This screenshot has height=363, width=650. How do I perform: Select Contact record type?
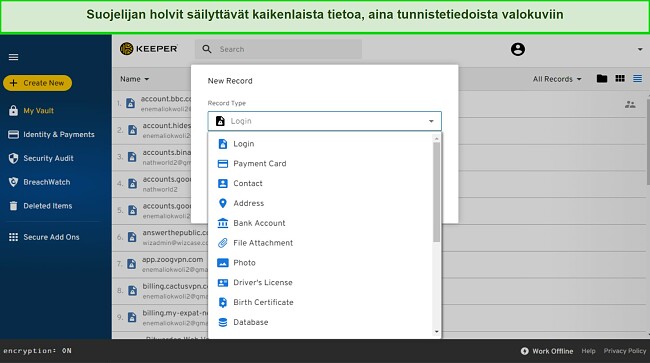[320, 184]
